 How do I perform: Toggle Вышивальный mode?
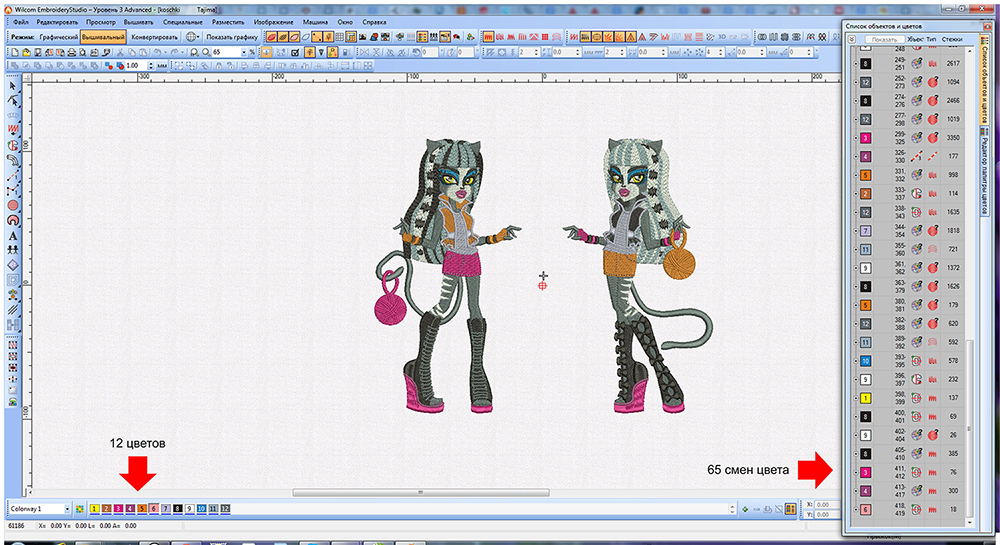tap(104, 36)
